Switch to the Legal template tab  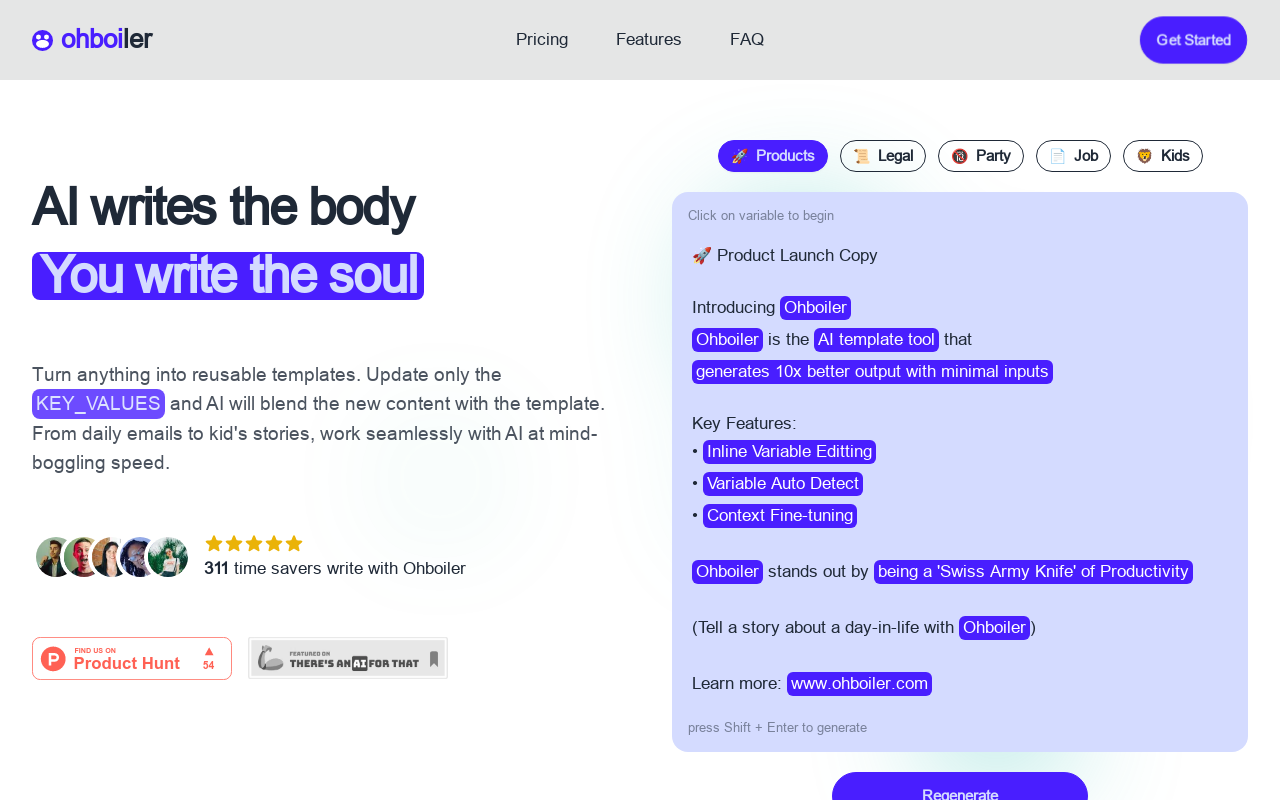(x=883, y=156)
